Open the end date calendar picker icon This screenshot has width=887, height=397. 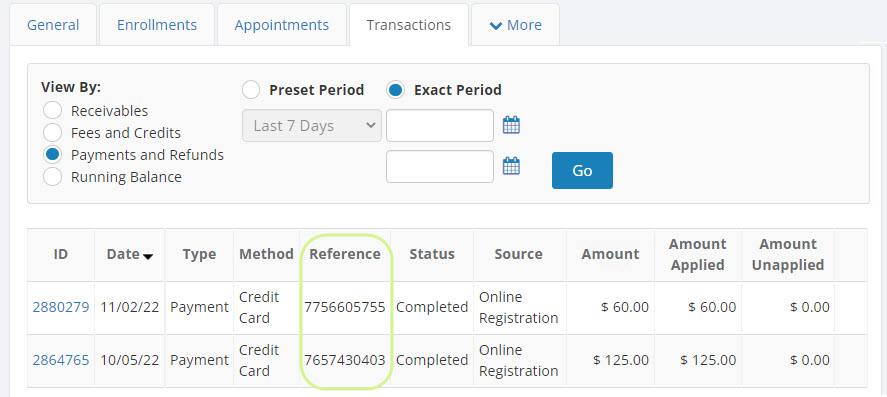click(511, 166)
